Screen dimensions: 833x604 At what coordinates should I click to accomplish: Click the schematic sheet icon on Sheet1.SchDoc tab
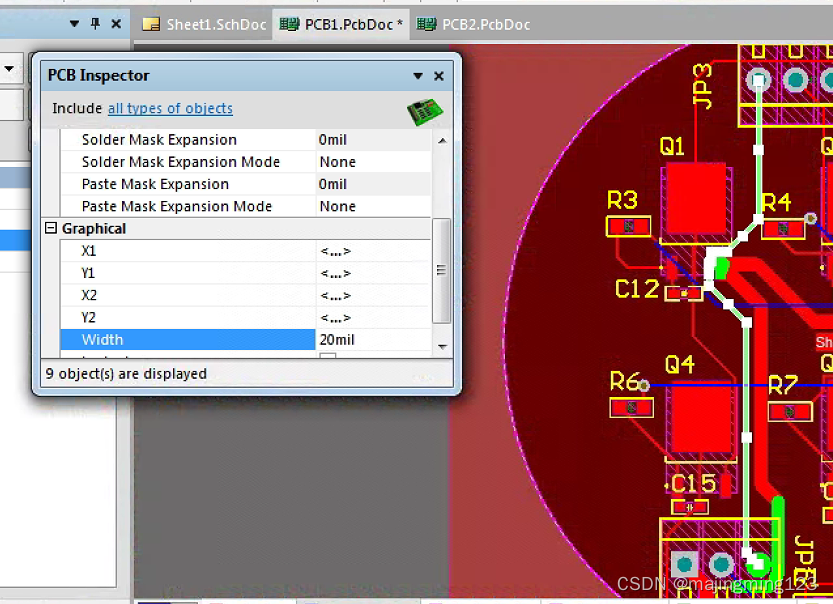153,25
